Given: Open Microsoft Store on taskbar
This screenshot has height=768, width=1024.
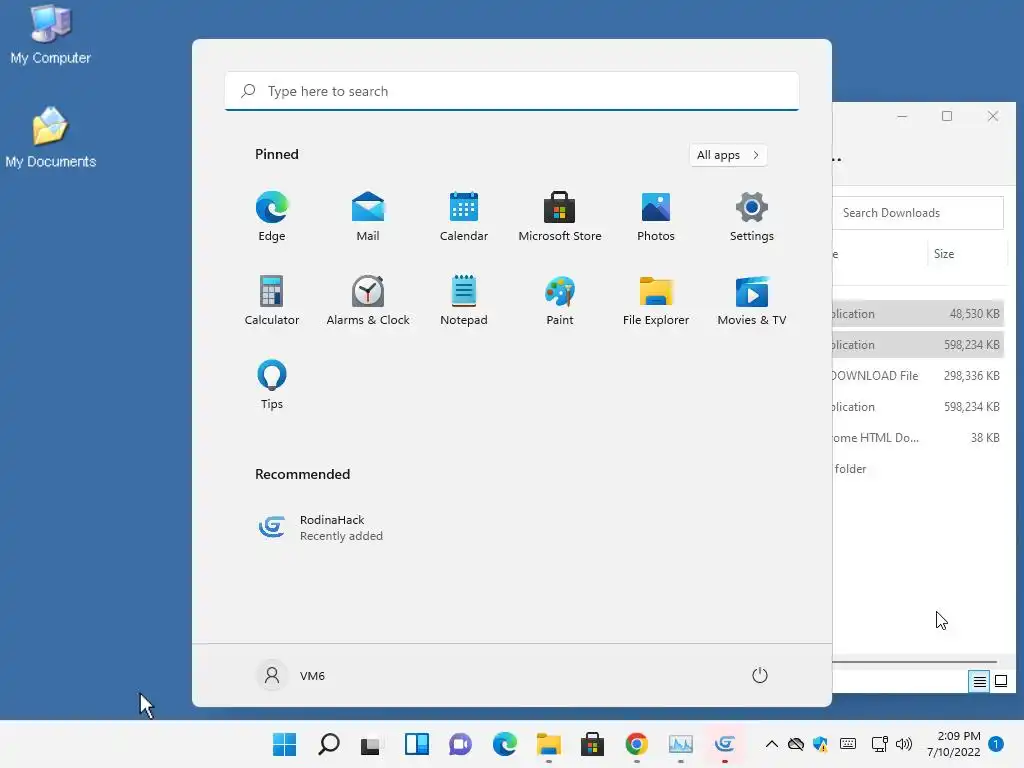Looking at the screenshot, I should (592, 744).
